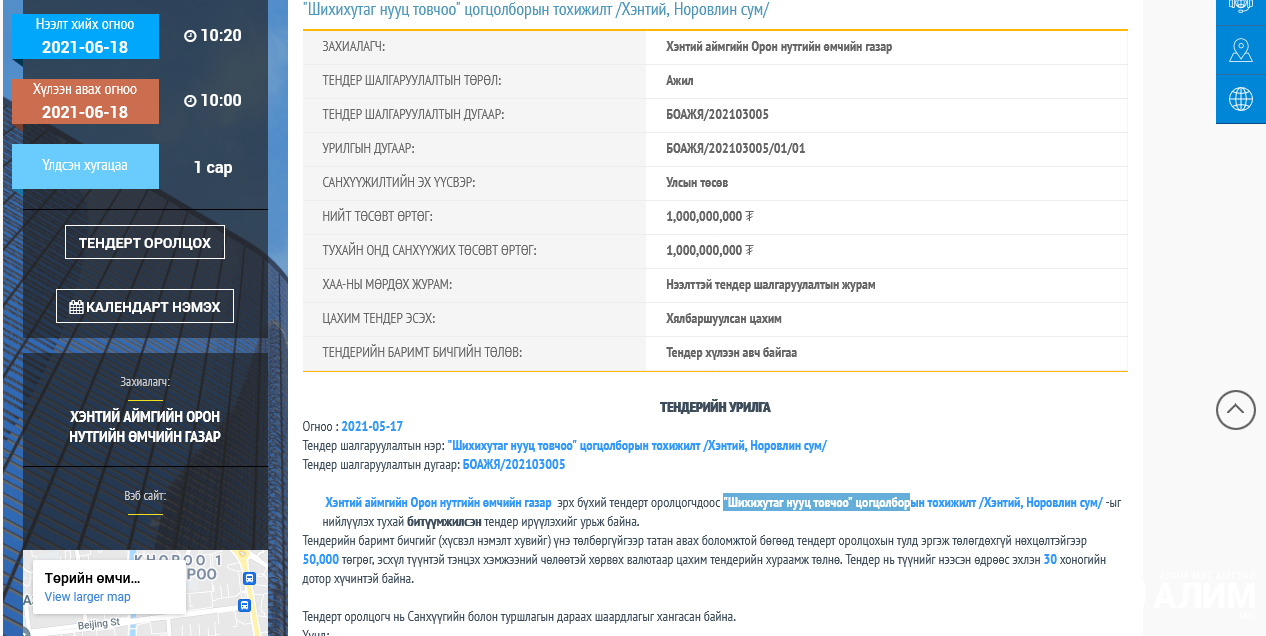Click the НИЙТ ТӨСӨВТ ӨРТӨГ: label
Image resolution: width=1266 pixels, height=636 pixels.
(377, 217)
